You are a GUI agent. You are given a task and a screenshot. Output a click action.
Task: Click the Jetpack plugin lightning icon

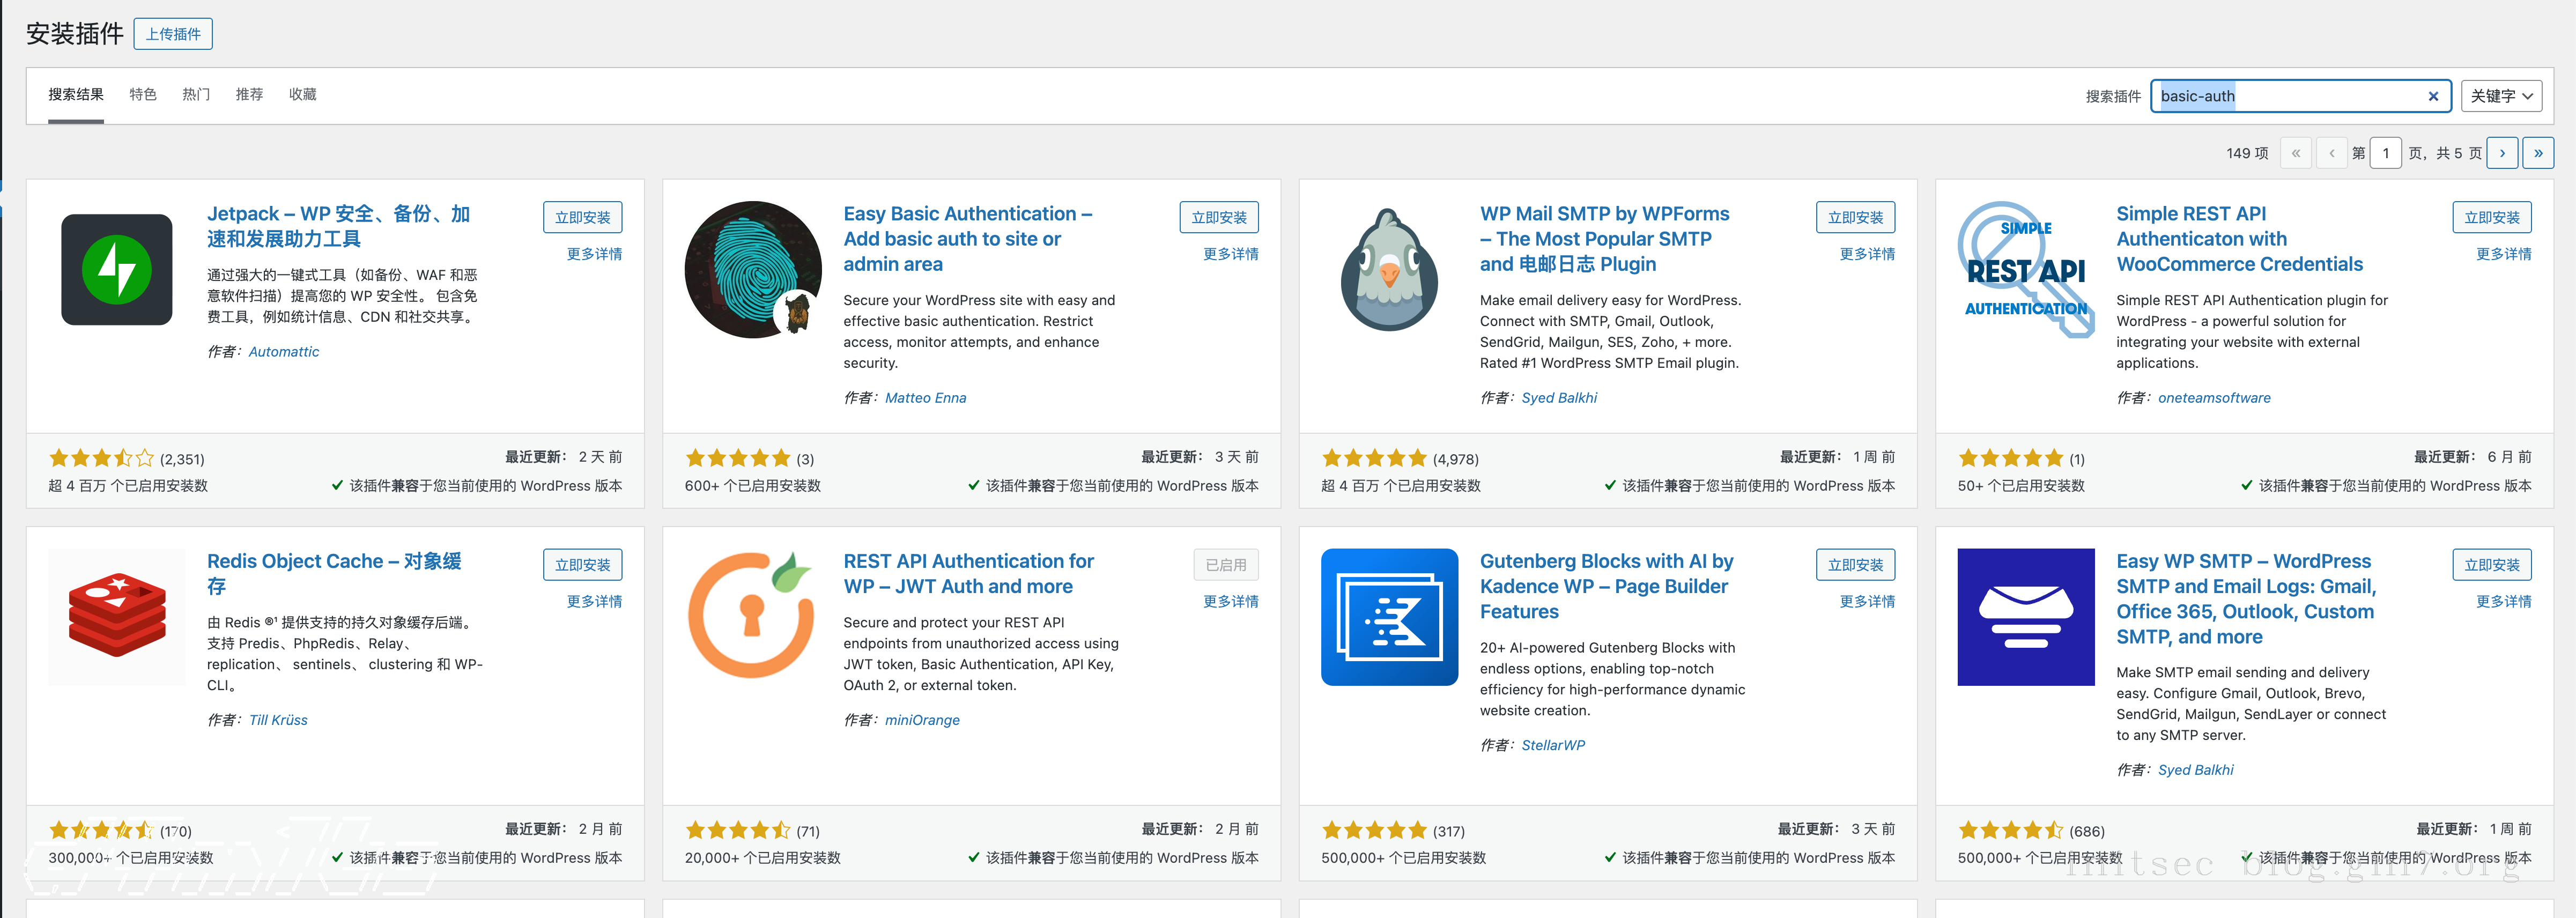click(x=116, y=269)
